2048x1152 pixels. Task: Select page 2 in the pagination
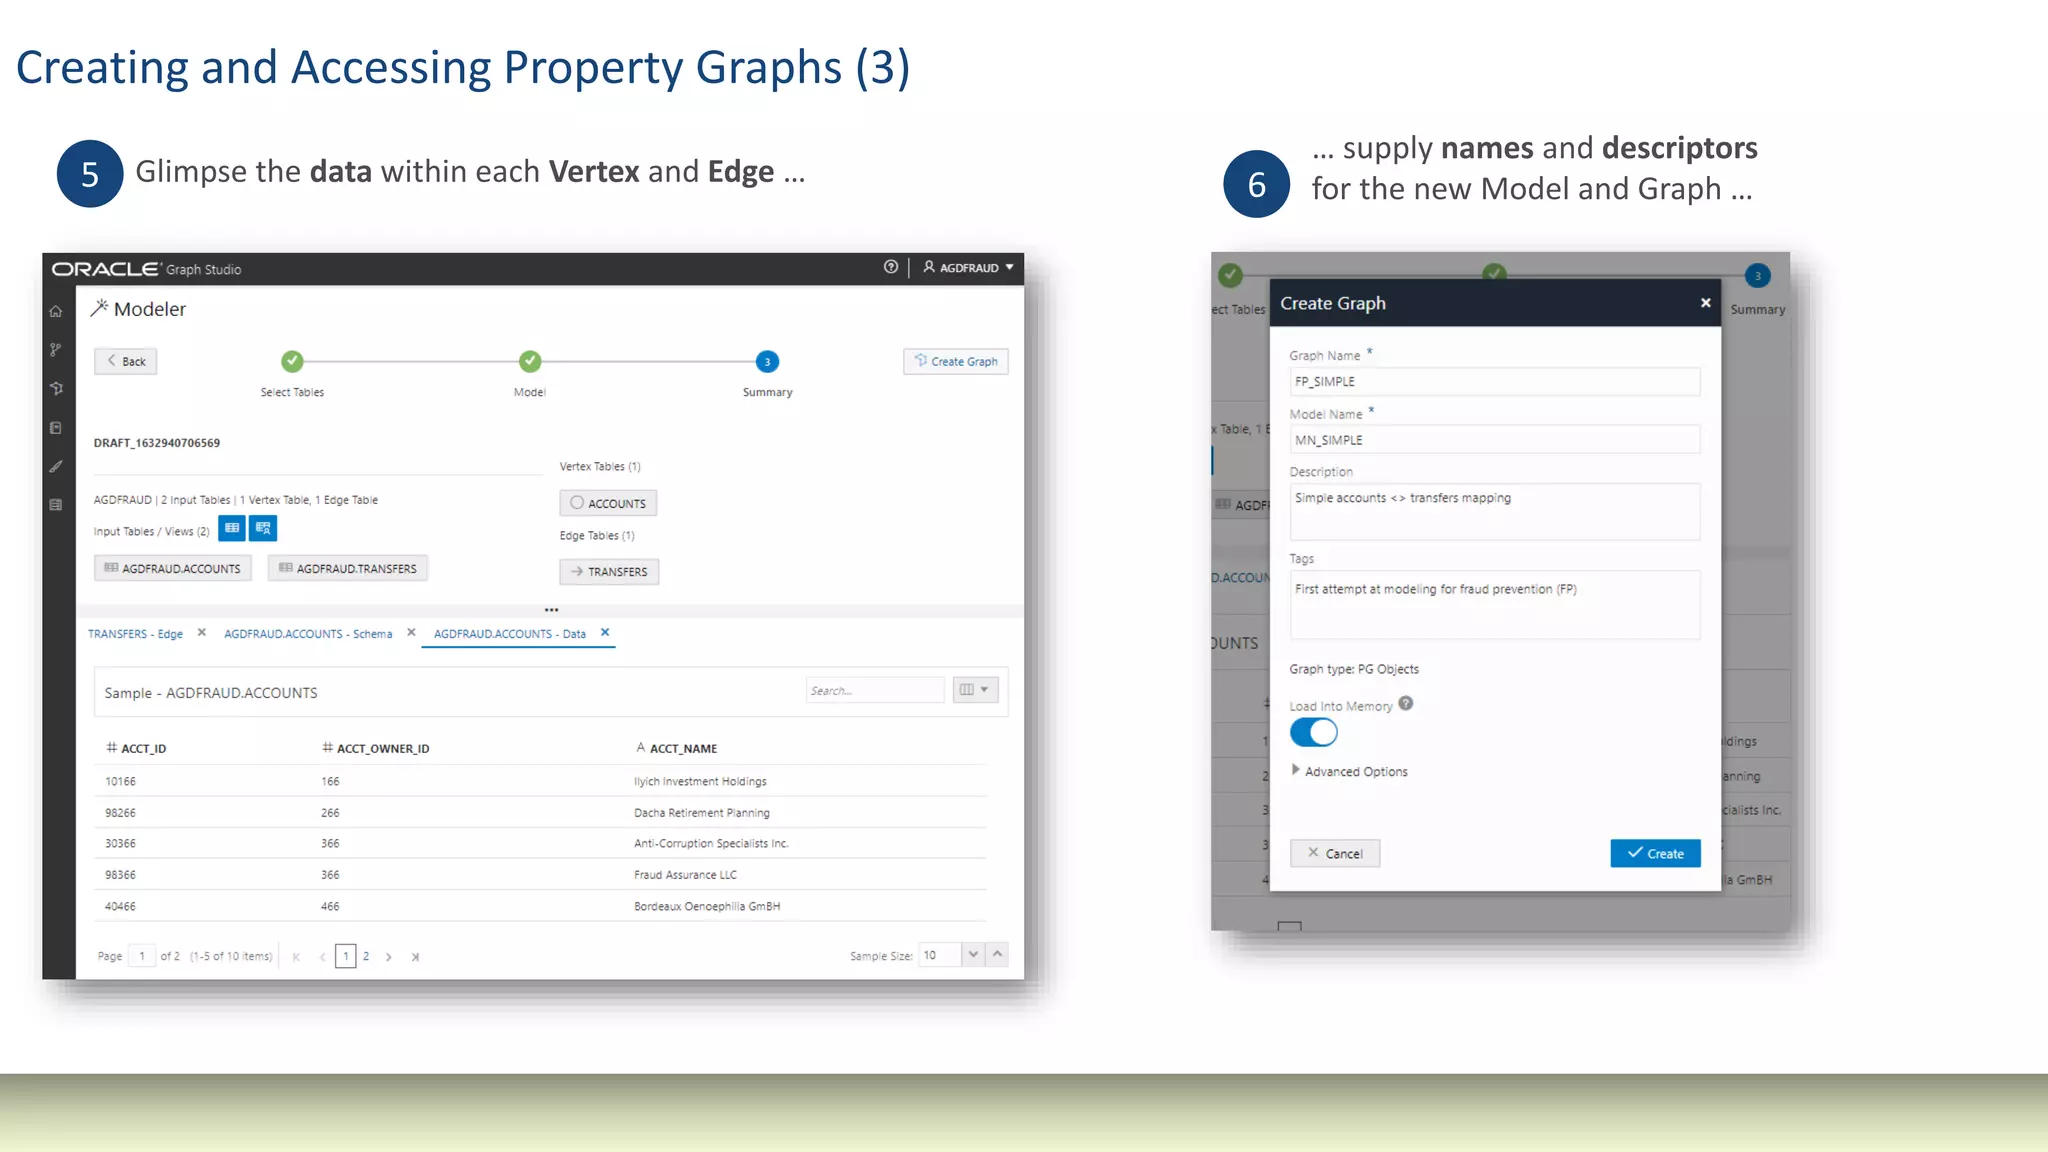click(366, 957)
